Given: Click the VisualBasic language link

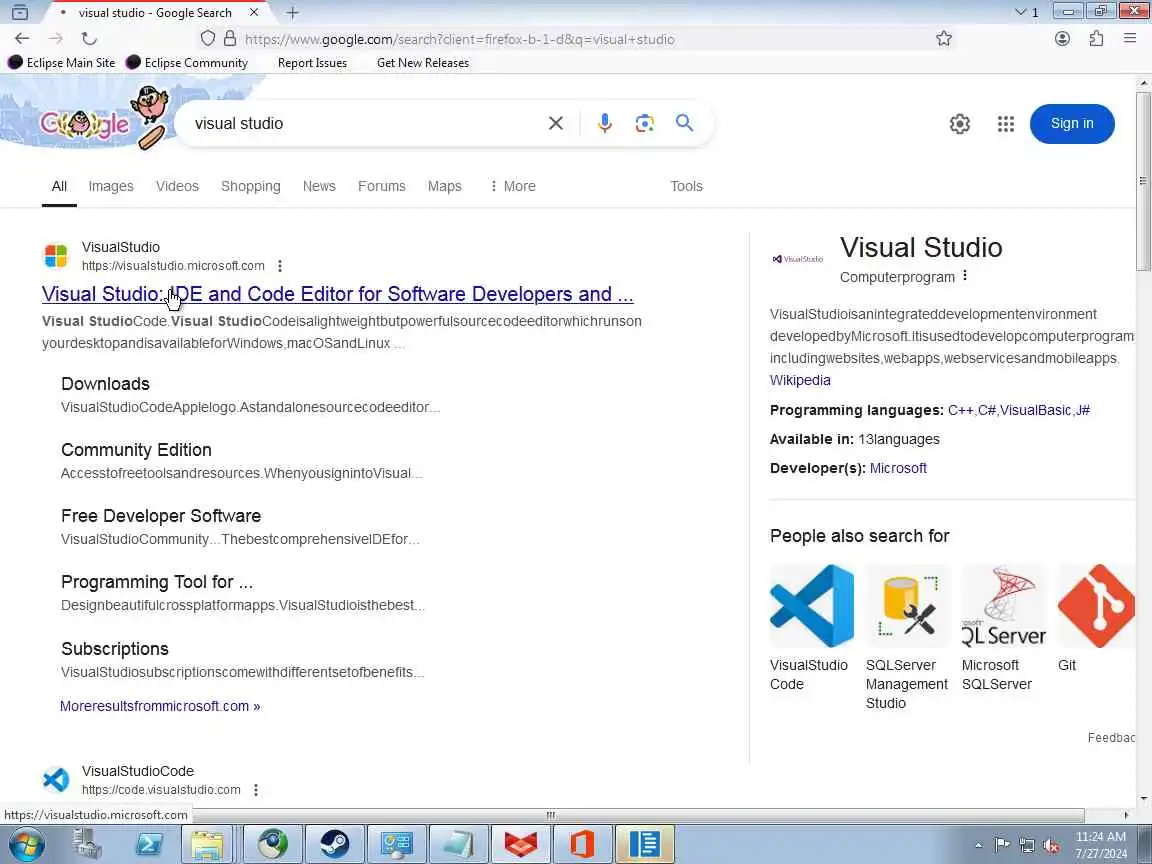Looking at the screenshot, I should pyautogui.click(x=1035, y=410).
